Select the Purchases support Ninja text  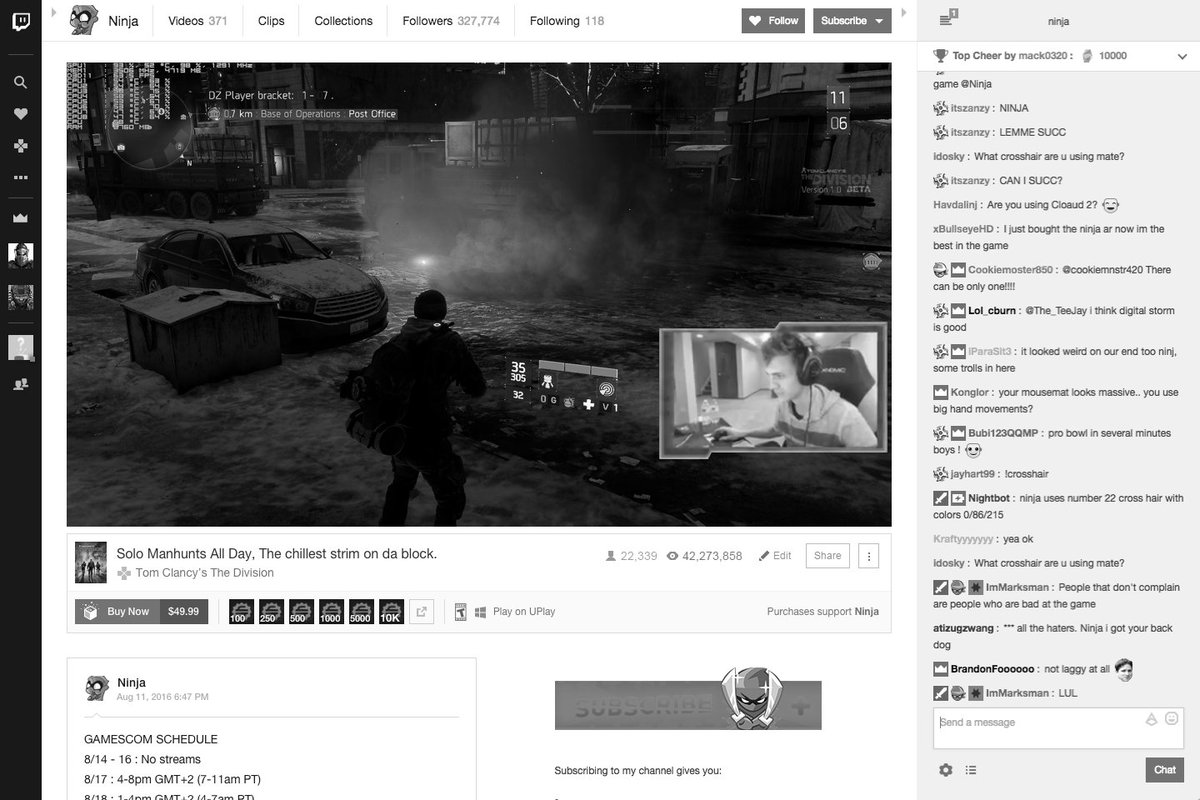coord(823,611)
